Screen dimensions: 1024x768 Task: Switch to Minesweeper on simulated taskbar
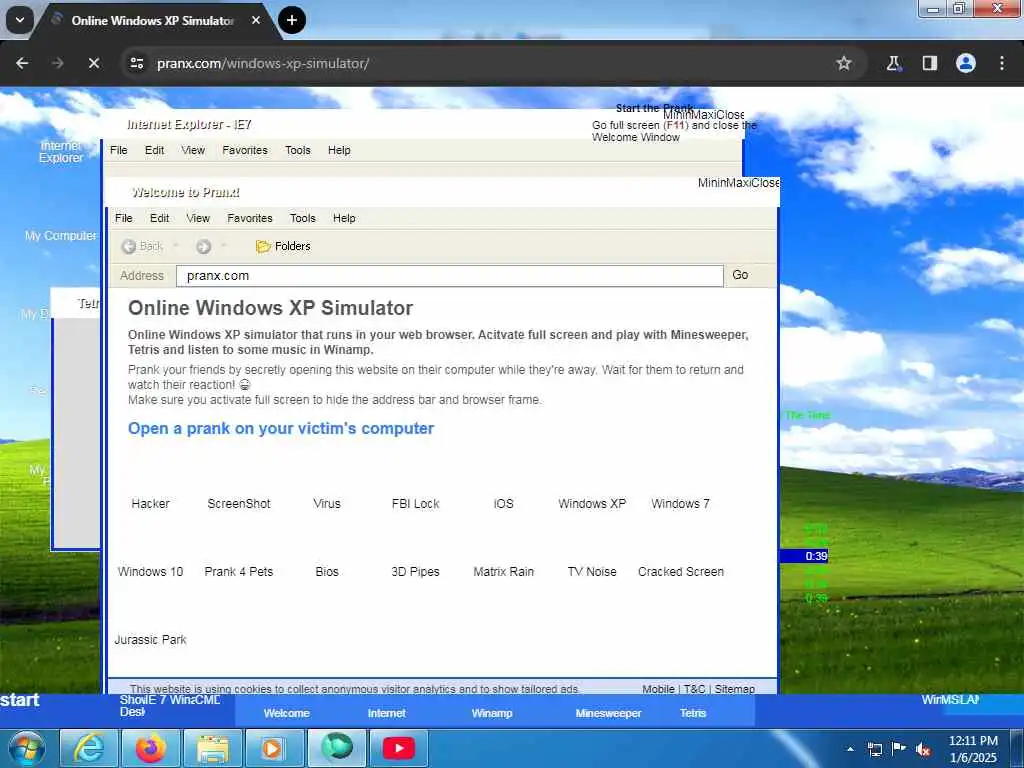pyautogui.click(x=608, y=713)
